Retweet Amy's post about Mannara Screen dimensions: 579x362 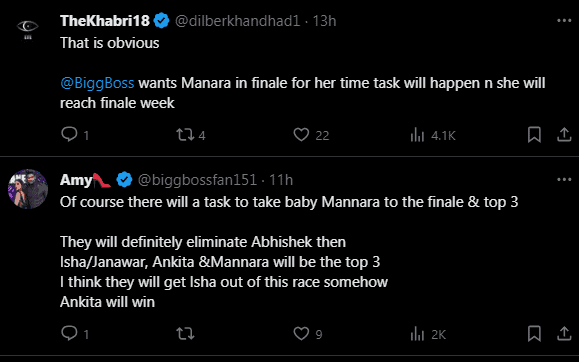pos(185,334)
